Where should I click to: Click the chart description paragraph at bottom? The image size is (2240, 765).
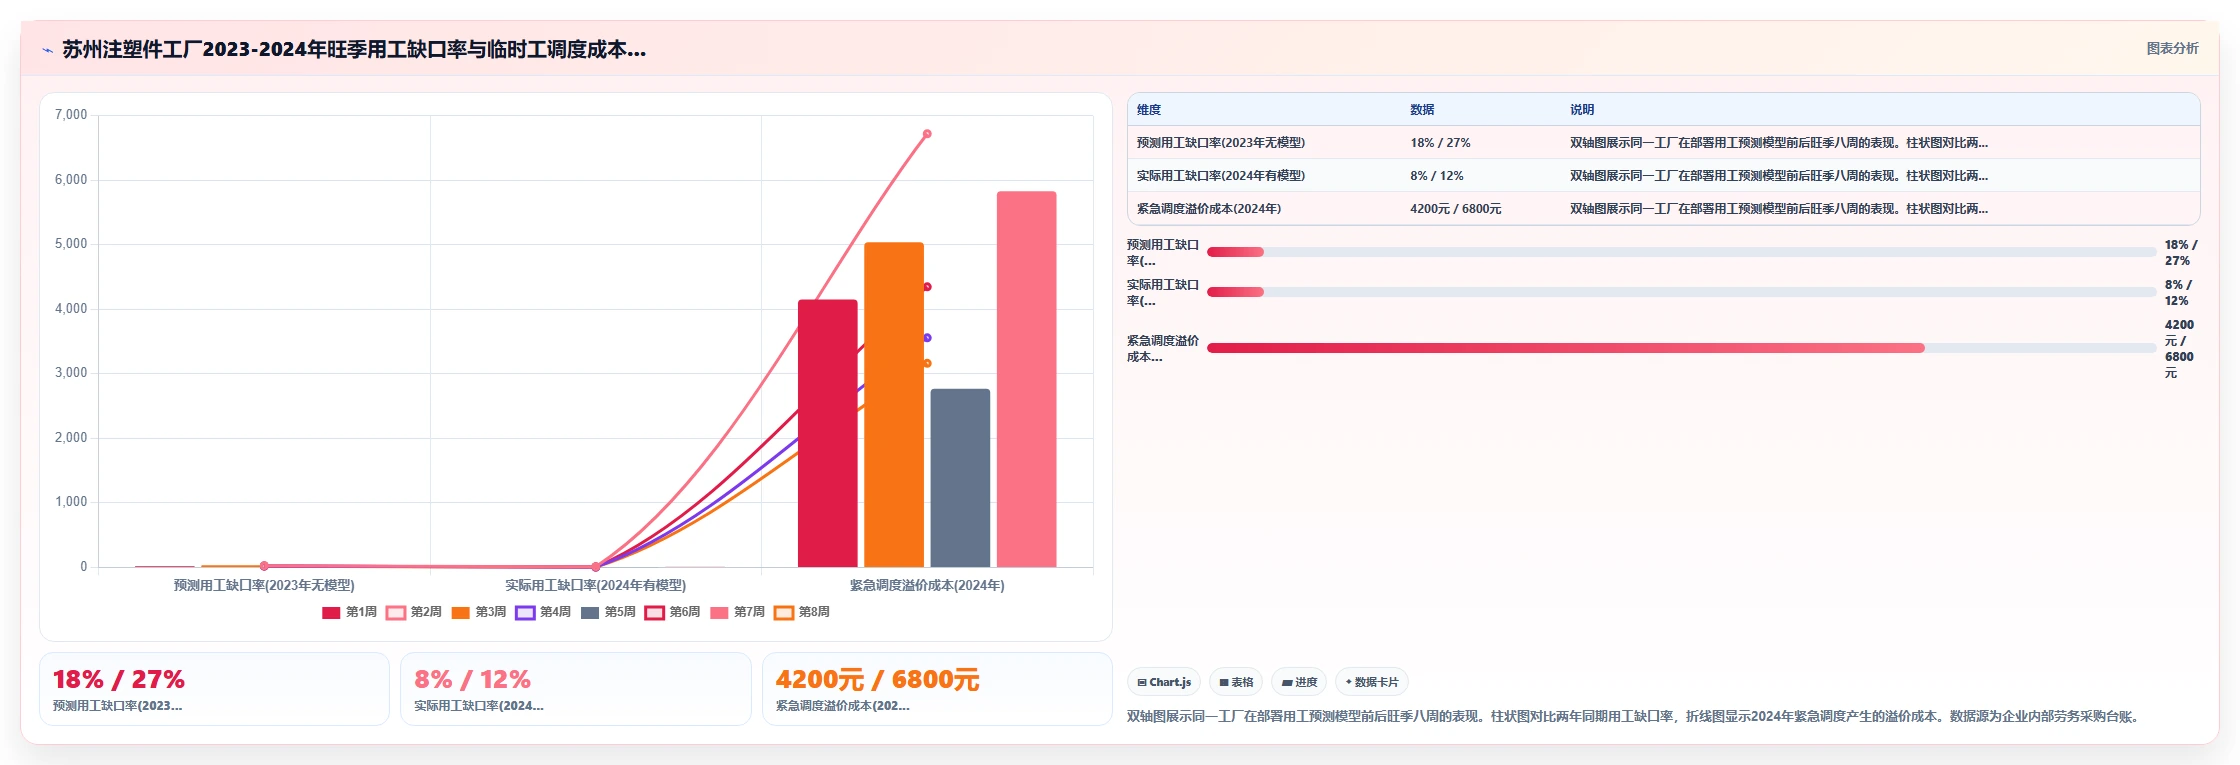(1632, 716)
